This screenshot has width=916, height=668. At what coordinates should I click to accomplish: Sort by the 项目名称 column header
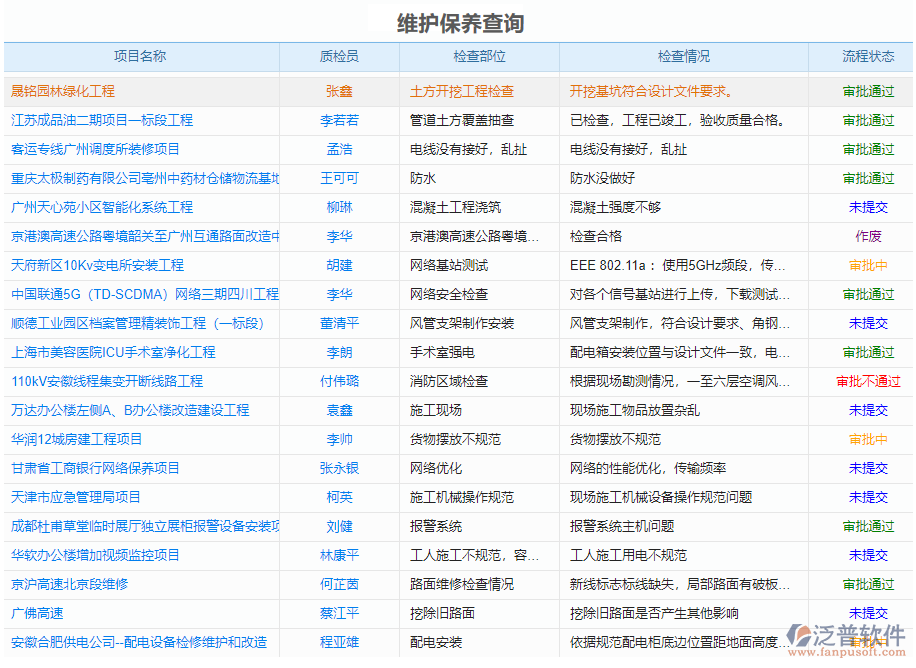click(x=140, y=58)
